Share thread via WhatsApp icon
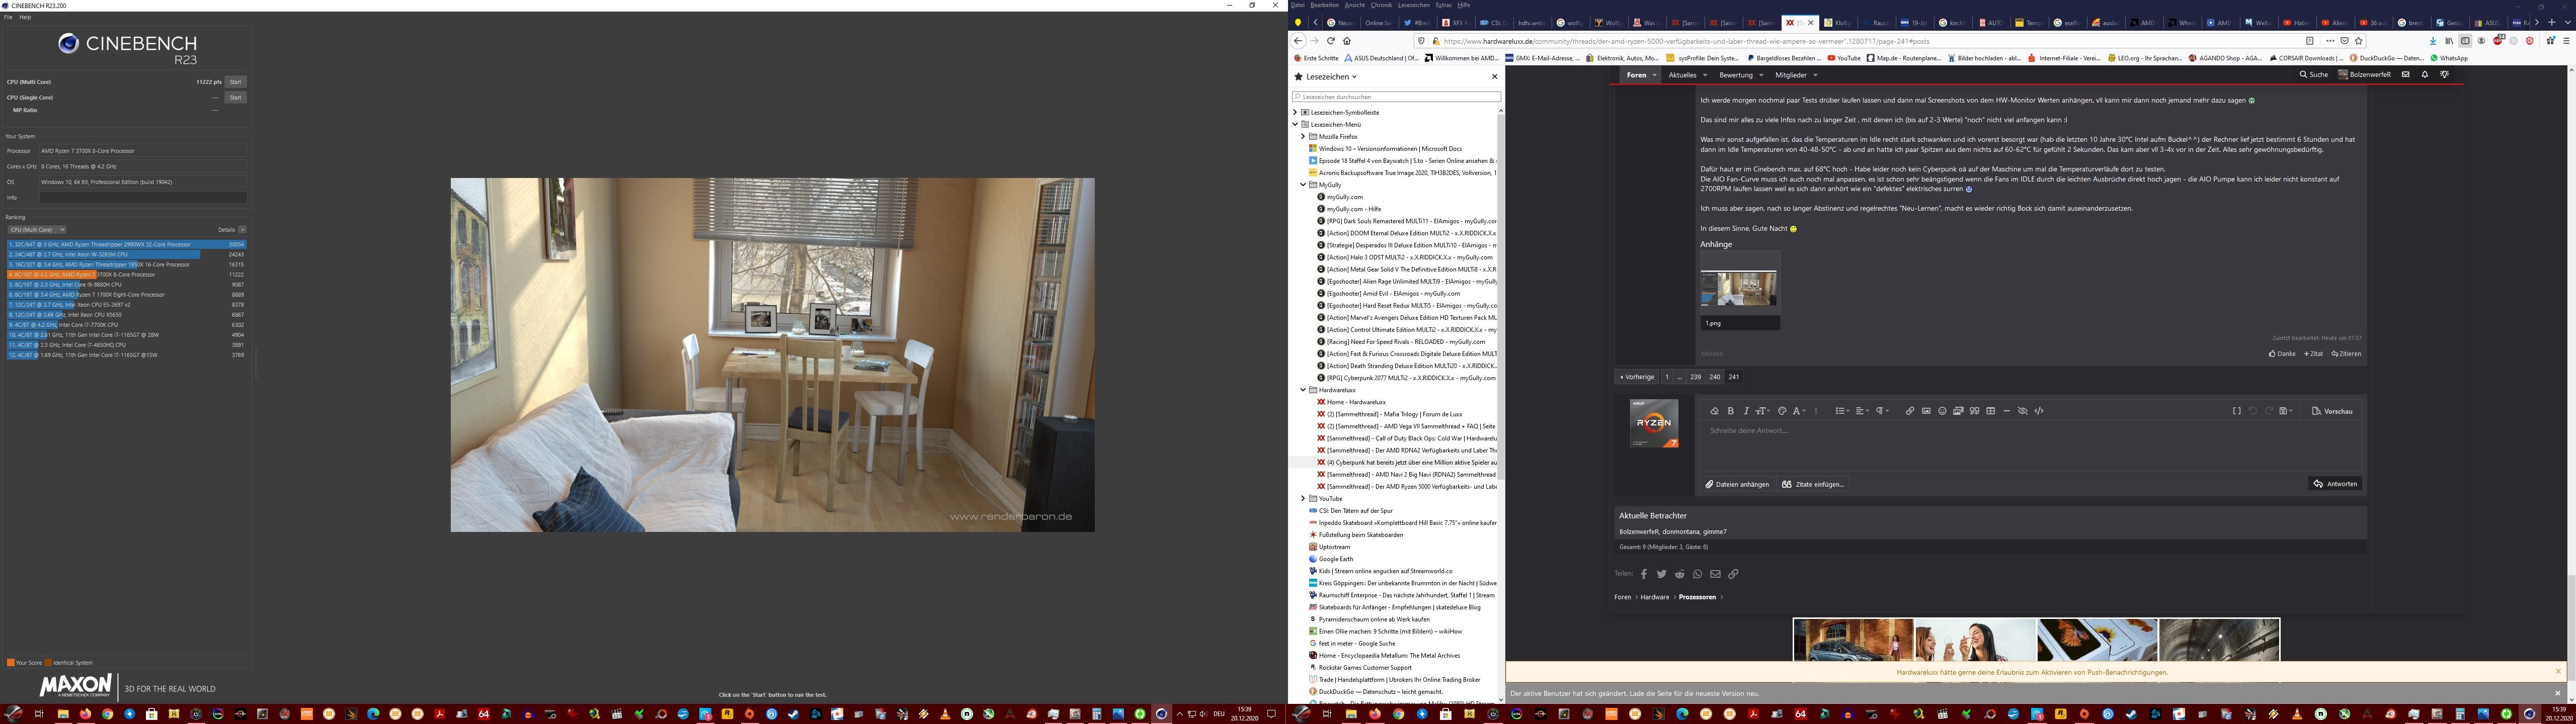This screenshot has width=2576, height=724. coord(1697,574)
